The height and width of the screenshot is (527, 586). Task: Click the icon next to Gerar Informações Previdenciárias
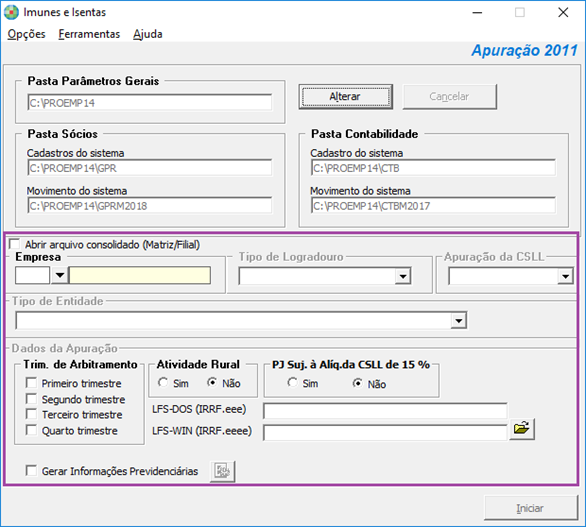(223, 471)
